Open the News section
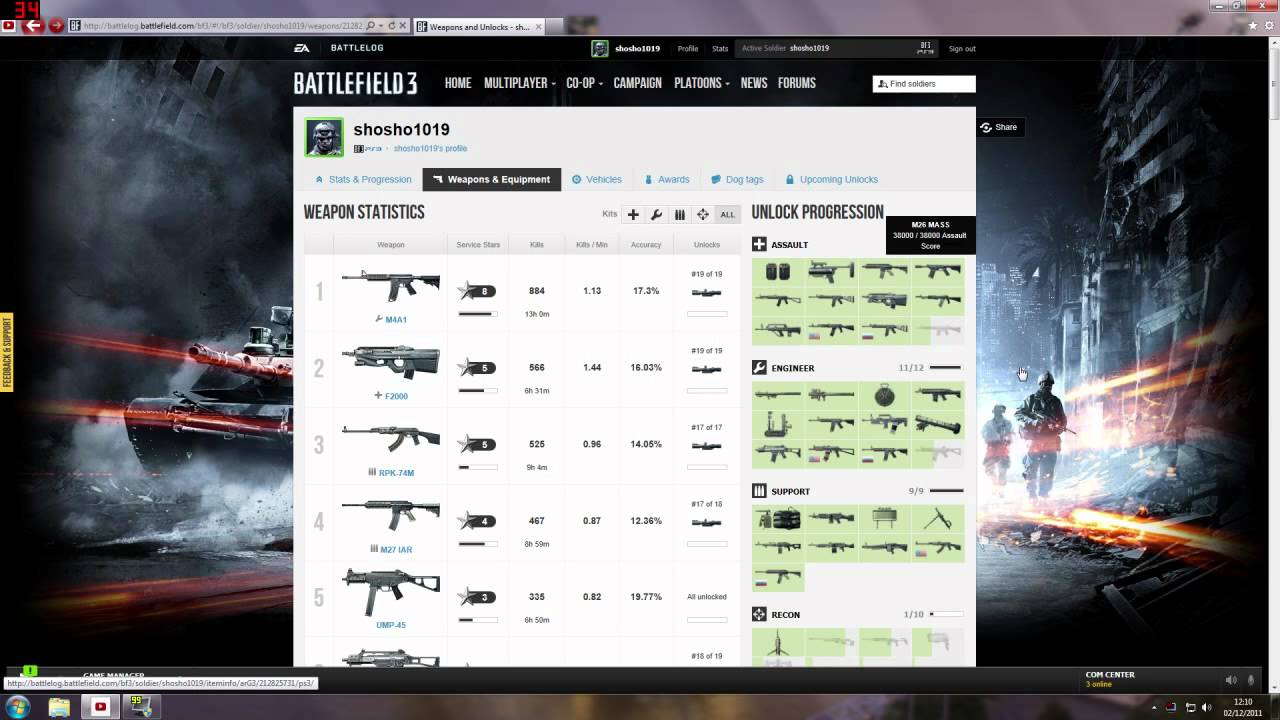Screen dimensions: 1280x720 tap(754, 83)
